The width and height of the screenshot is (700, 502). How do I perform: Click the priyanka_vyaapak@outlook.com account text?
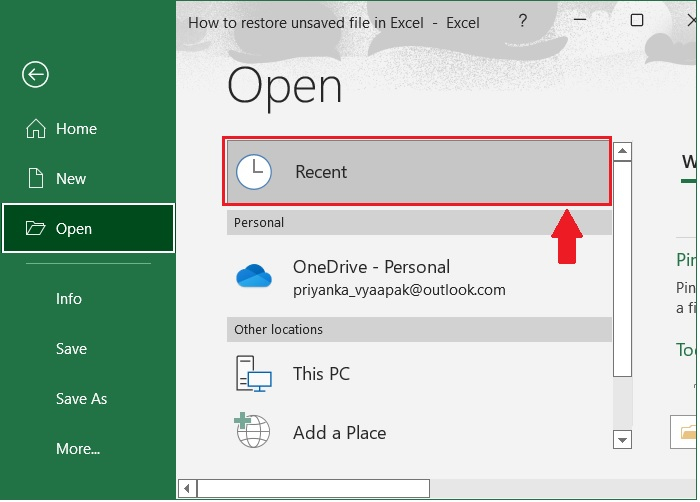399,290
